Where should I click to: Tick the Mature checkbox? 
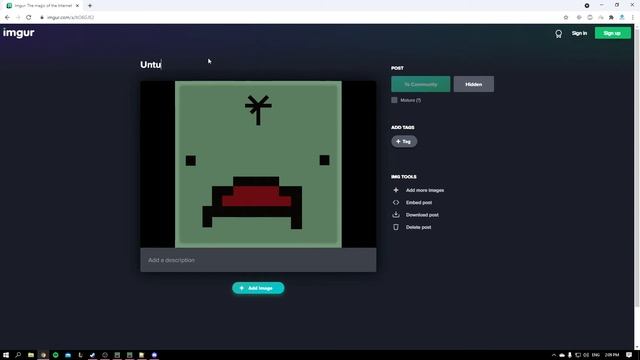click(x=394, y=100)
